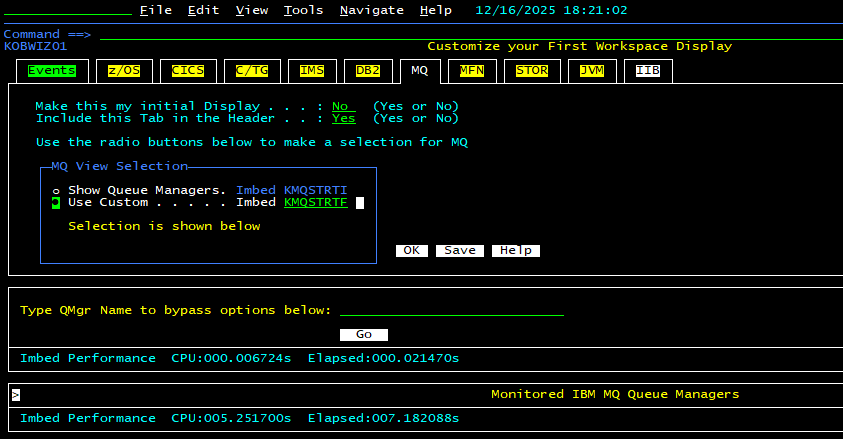Viewport: 843px width, 439px height.
Task: Expand the Monitored IBM MQ Queue Managers section
Action: coord(16,395)
